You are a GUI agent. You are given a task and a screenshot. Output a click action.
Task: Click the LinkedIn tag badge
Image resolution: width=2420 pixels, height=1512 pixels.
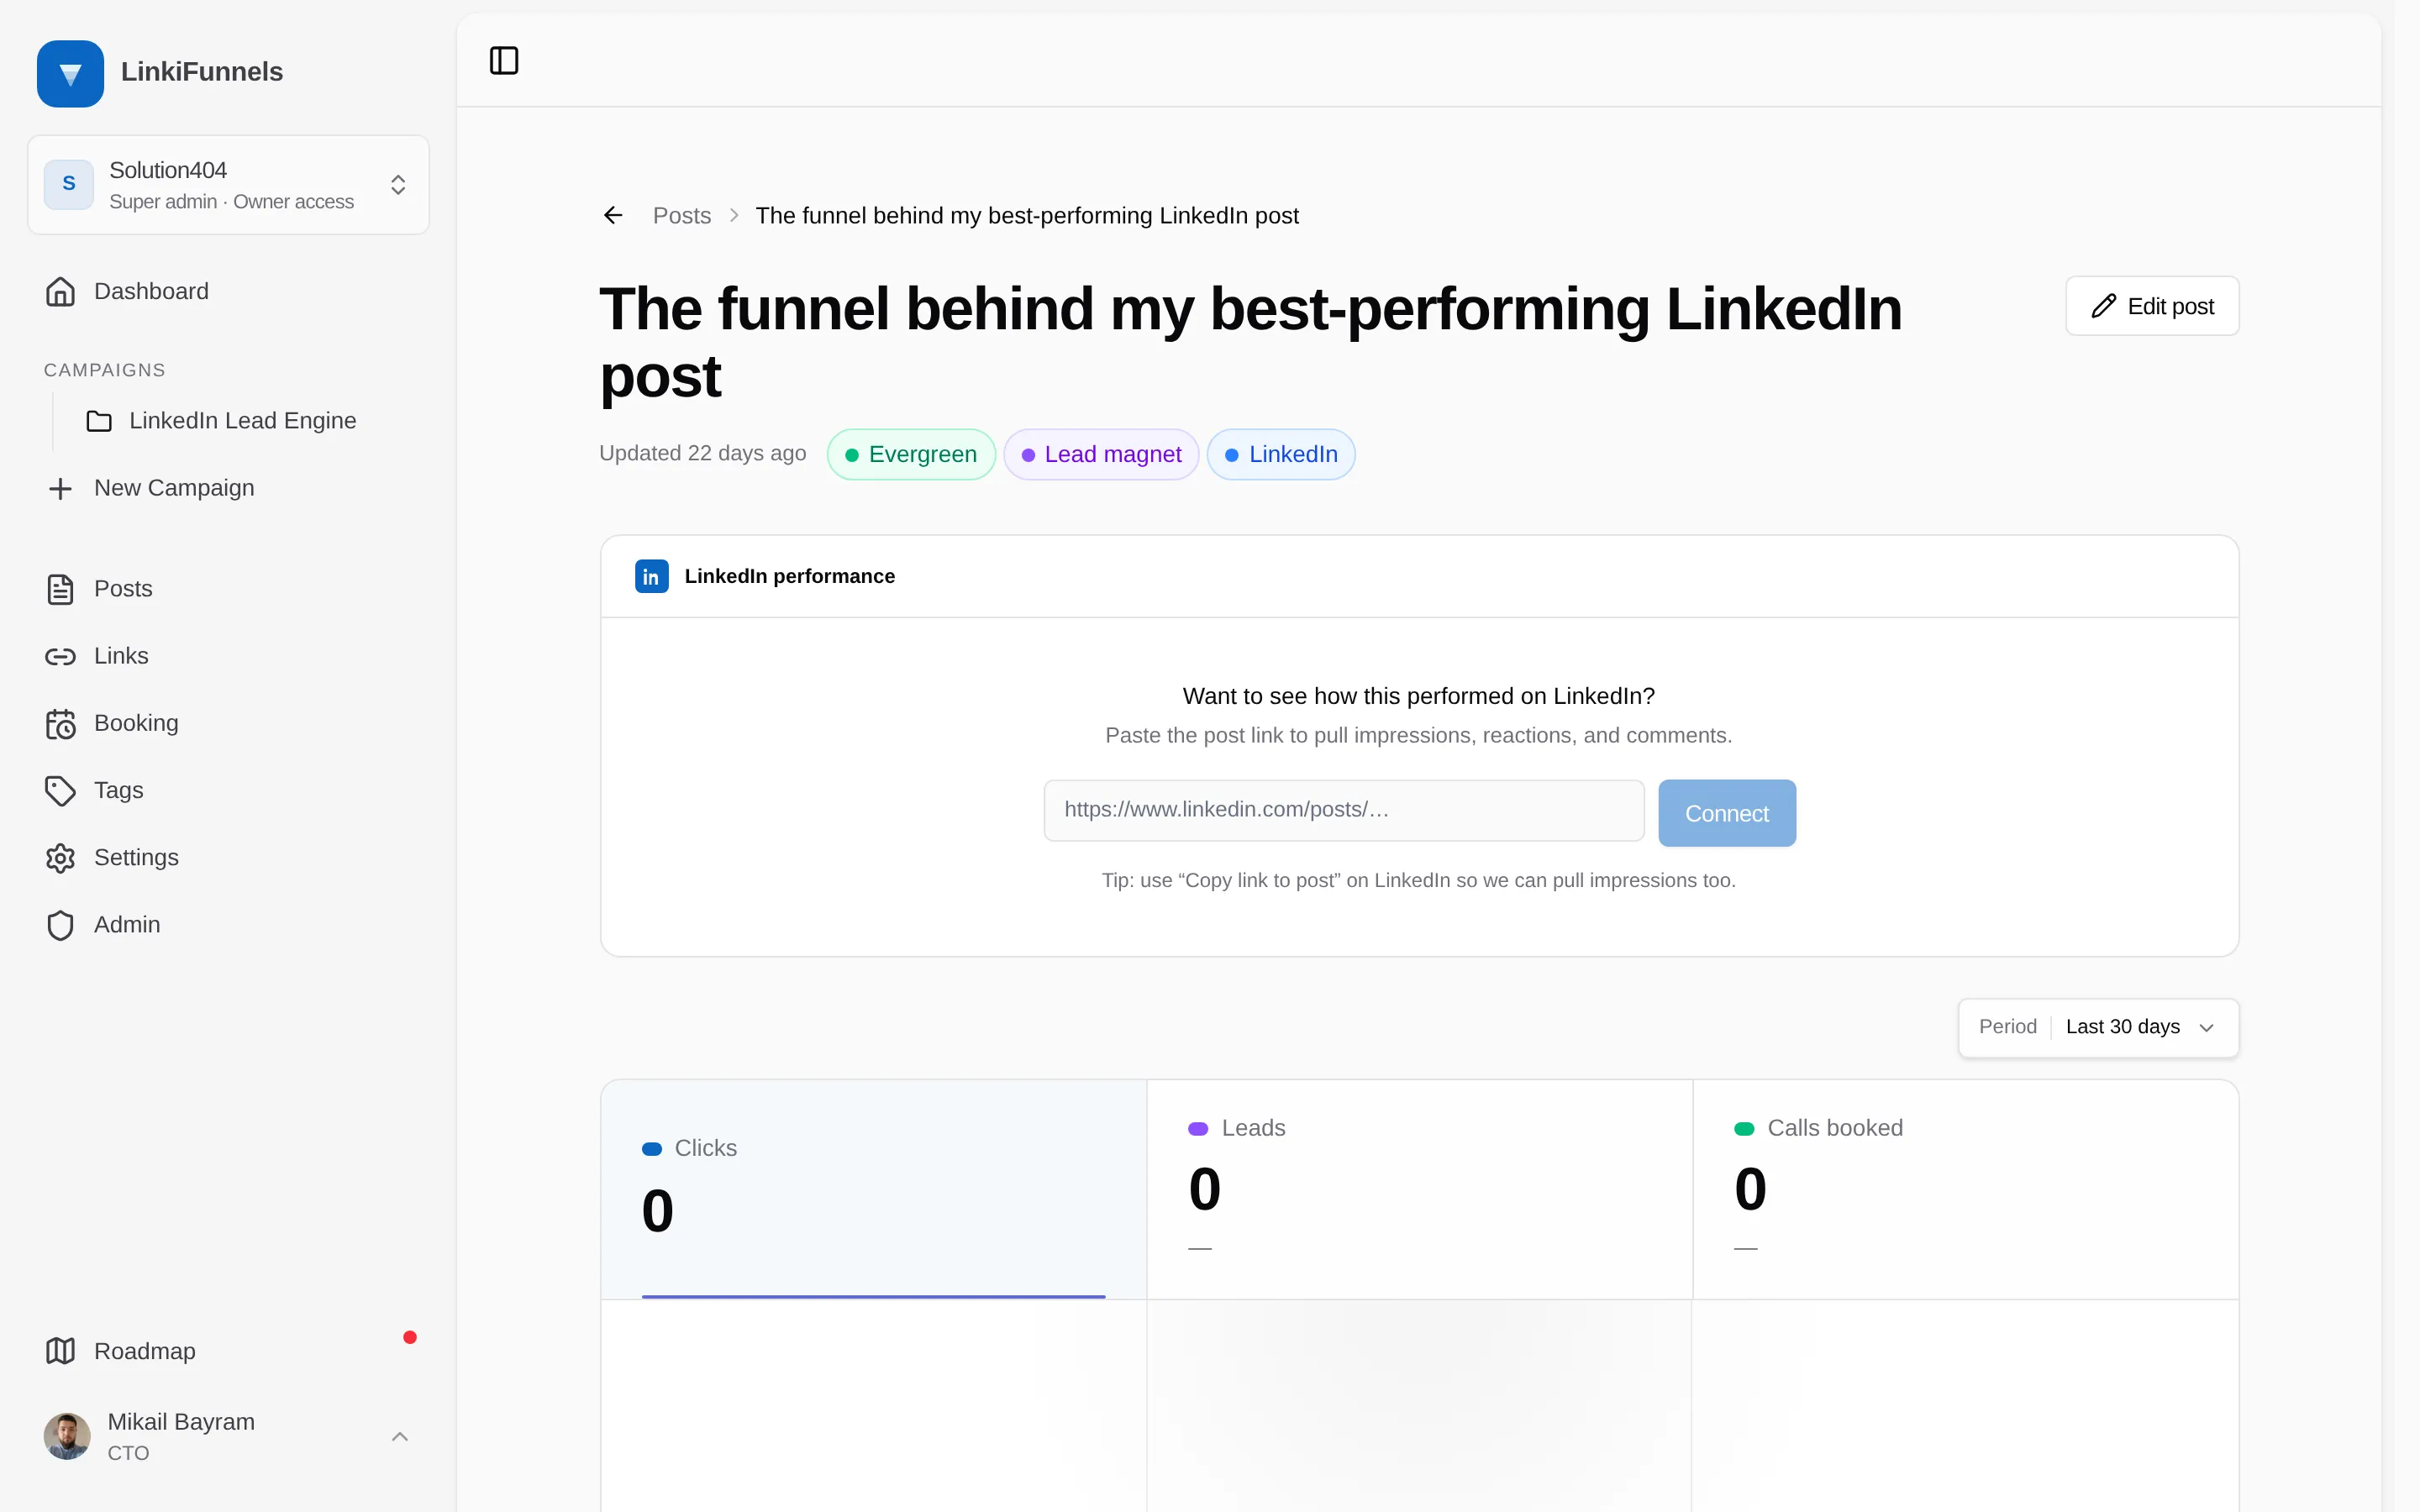pyautogui.click(x=1281, y=454)
